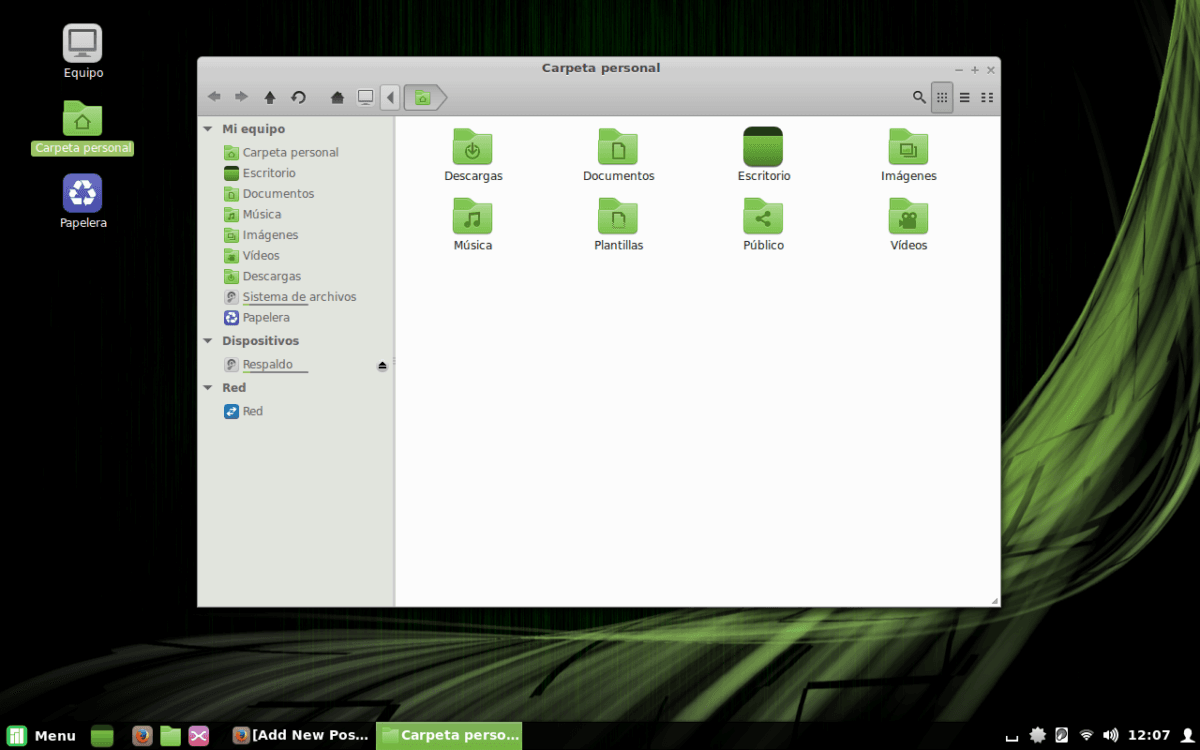Enable grid icon view
The height and width of the screenshot is (750, 1200).
(941, 97)
